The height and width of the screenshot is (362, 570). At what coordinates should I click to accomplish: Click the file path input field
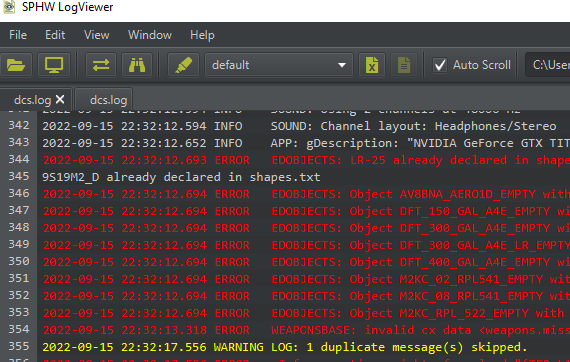(x=547, y=65)
